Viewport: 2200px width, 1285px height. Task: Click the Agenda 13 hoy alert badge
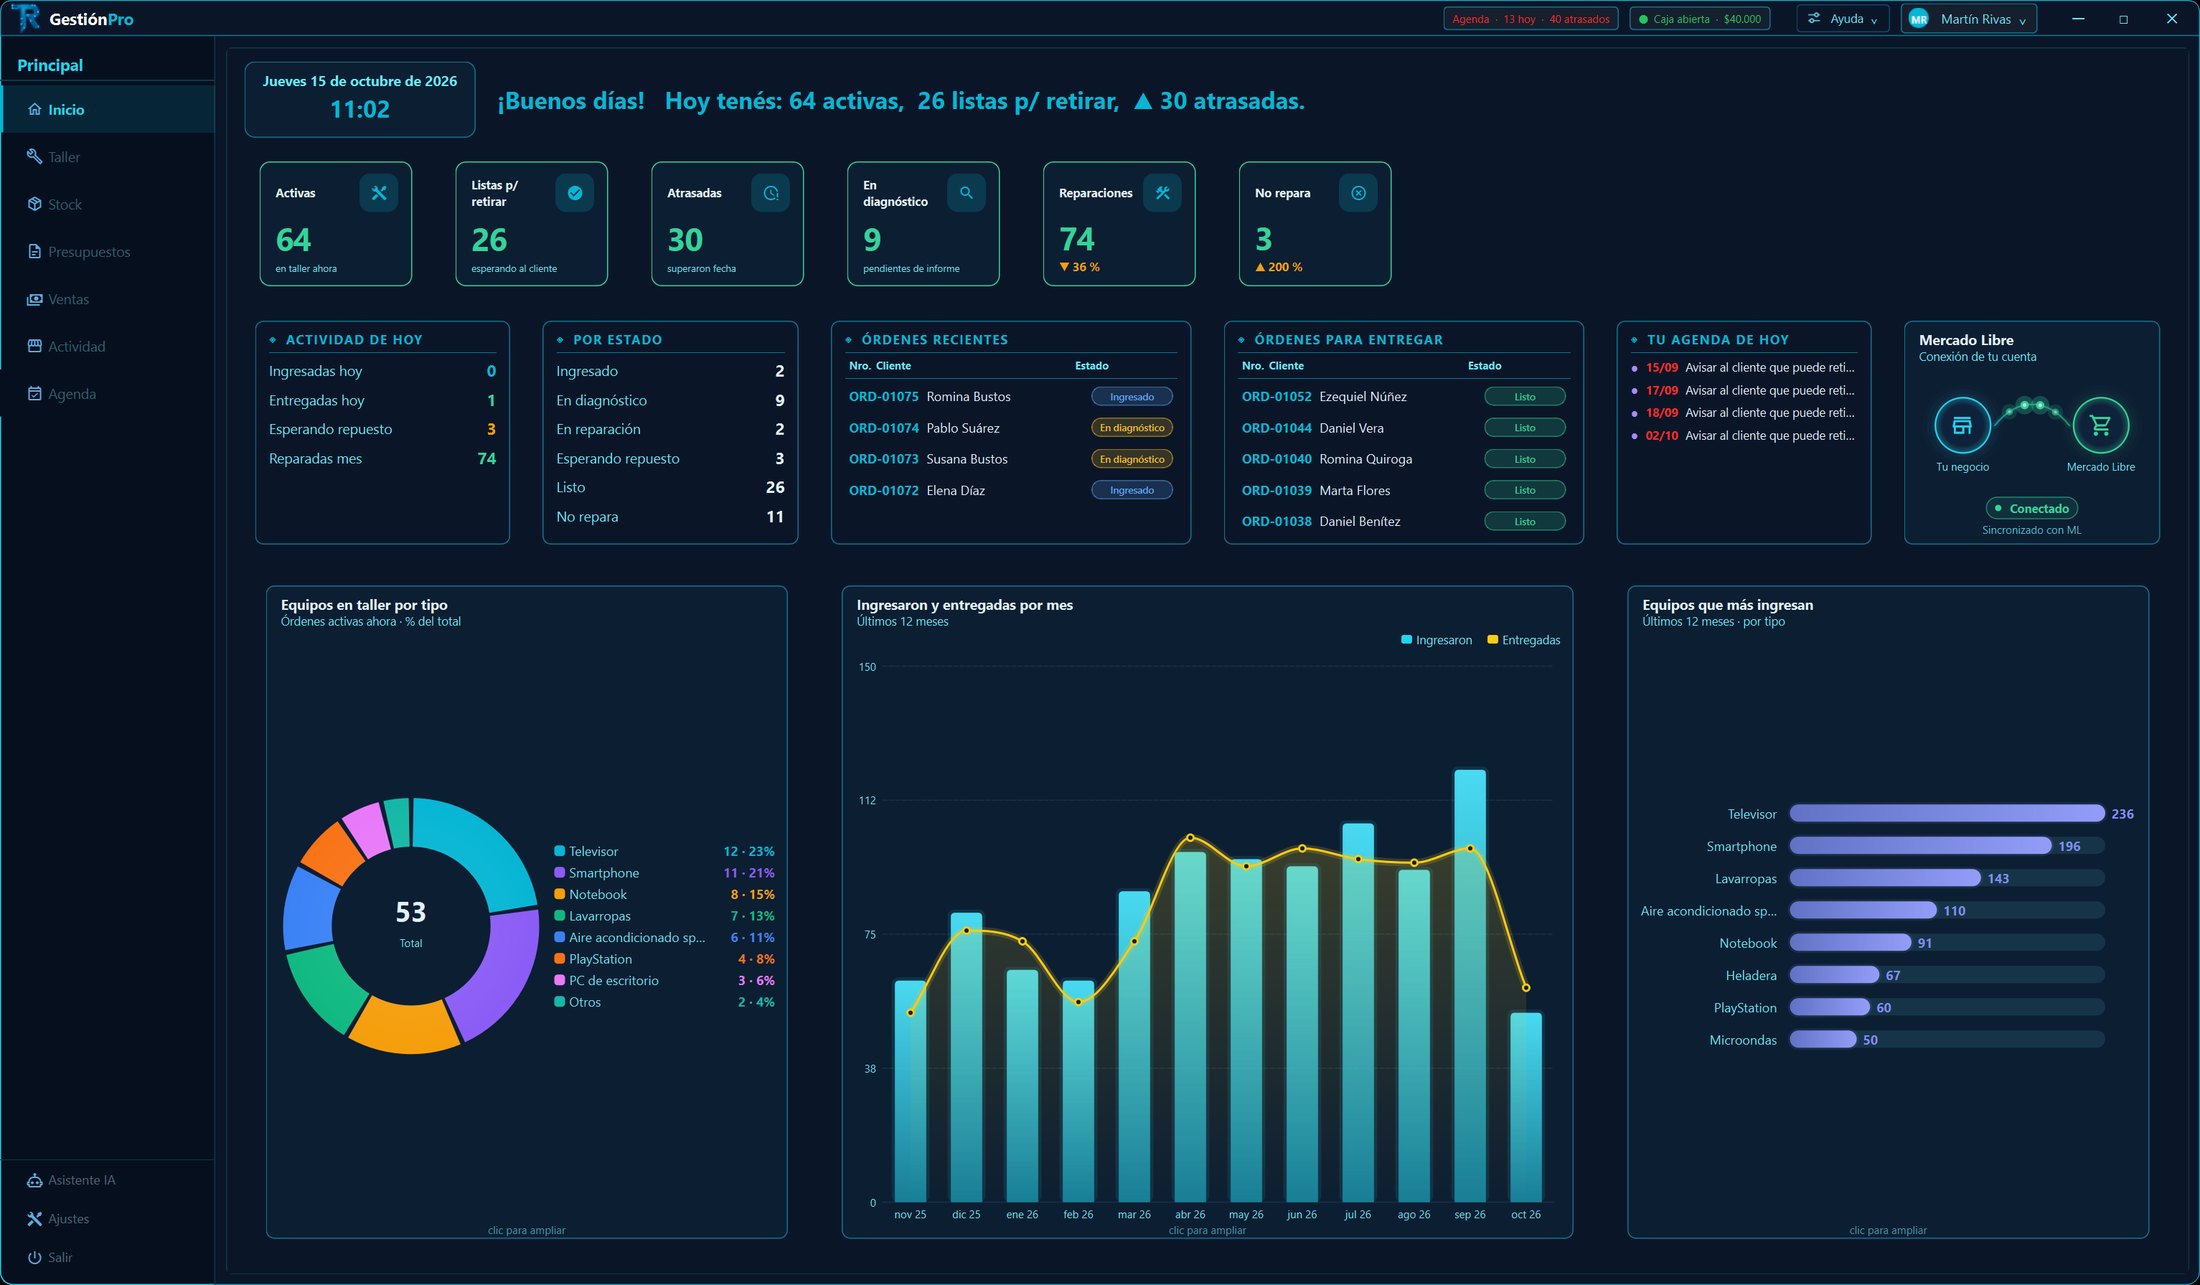[x=1531, y=19]
